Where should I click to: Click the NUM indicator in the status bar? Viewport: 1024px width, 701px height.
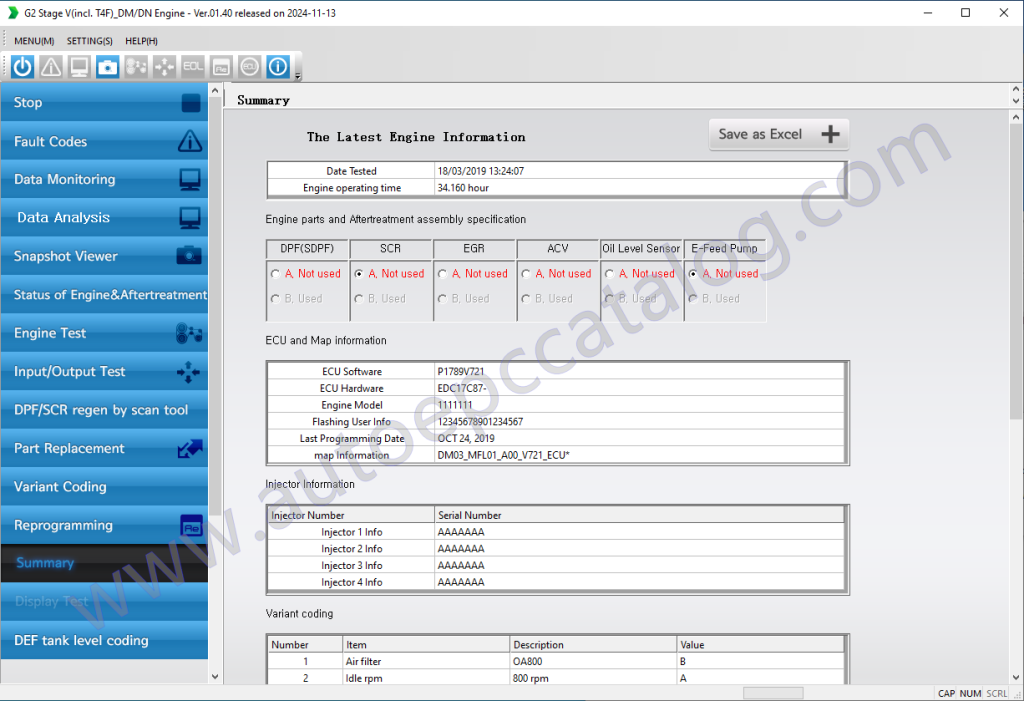point(970,693)
